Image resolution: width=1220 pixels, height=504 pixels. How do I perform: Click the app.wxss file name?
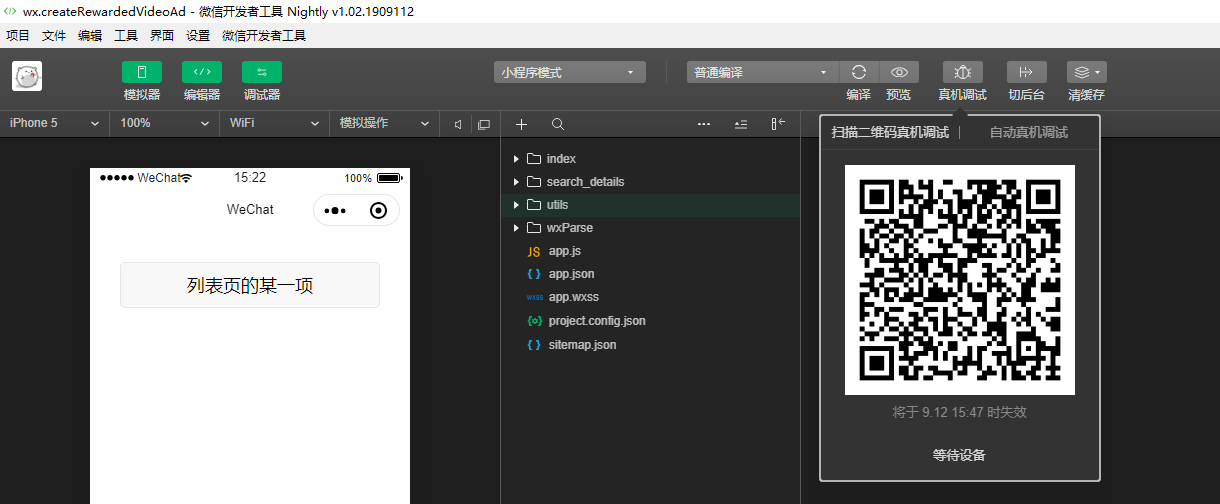(574, 297)
